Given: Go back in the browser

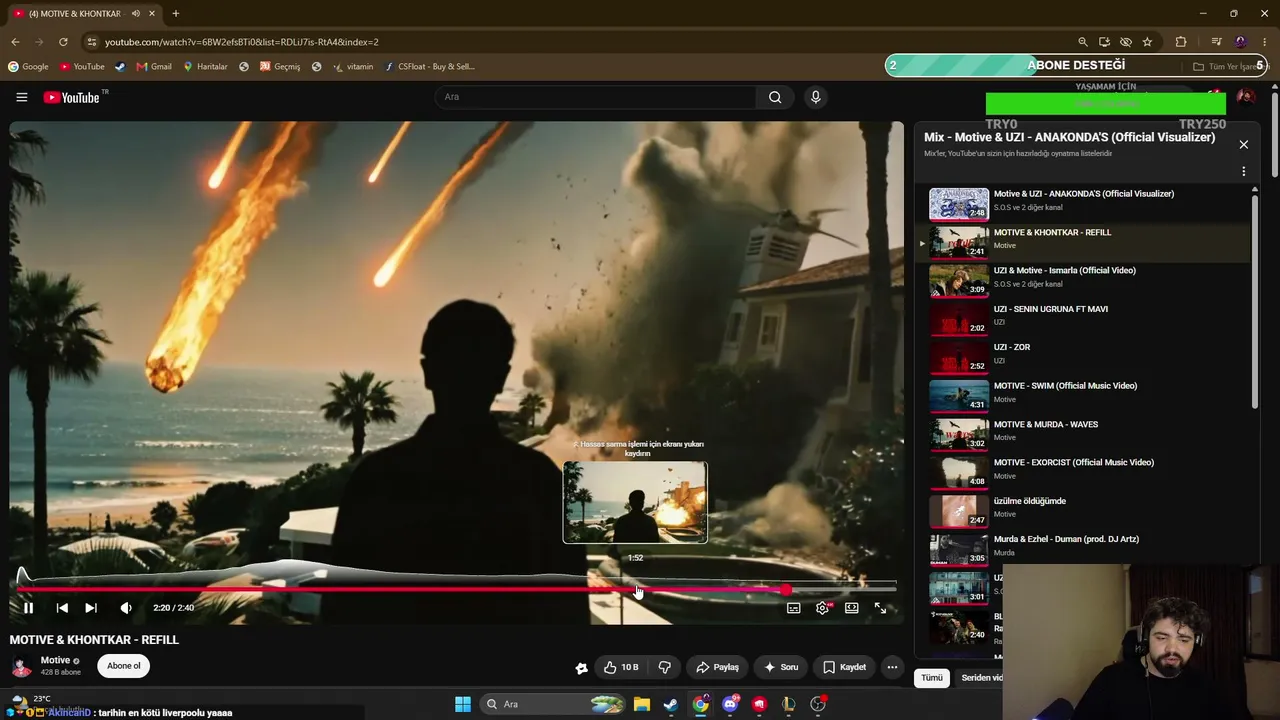Looking at the screenshot, I should coord(15,42).
